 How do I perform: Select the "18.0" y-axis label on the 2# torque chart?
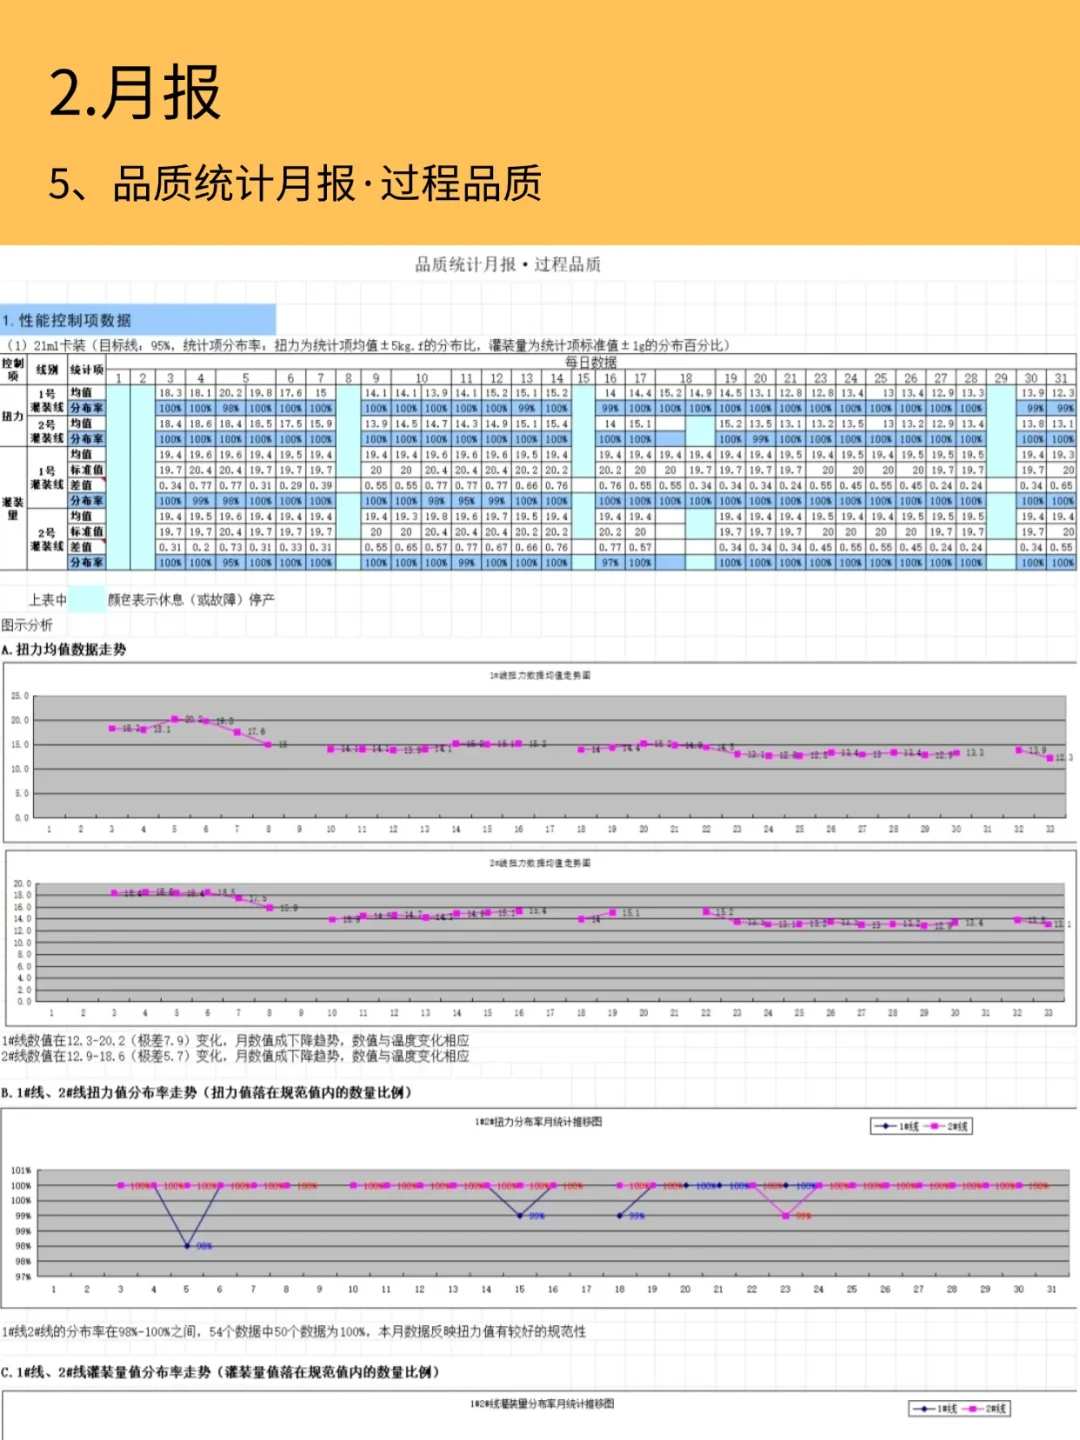22,896
